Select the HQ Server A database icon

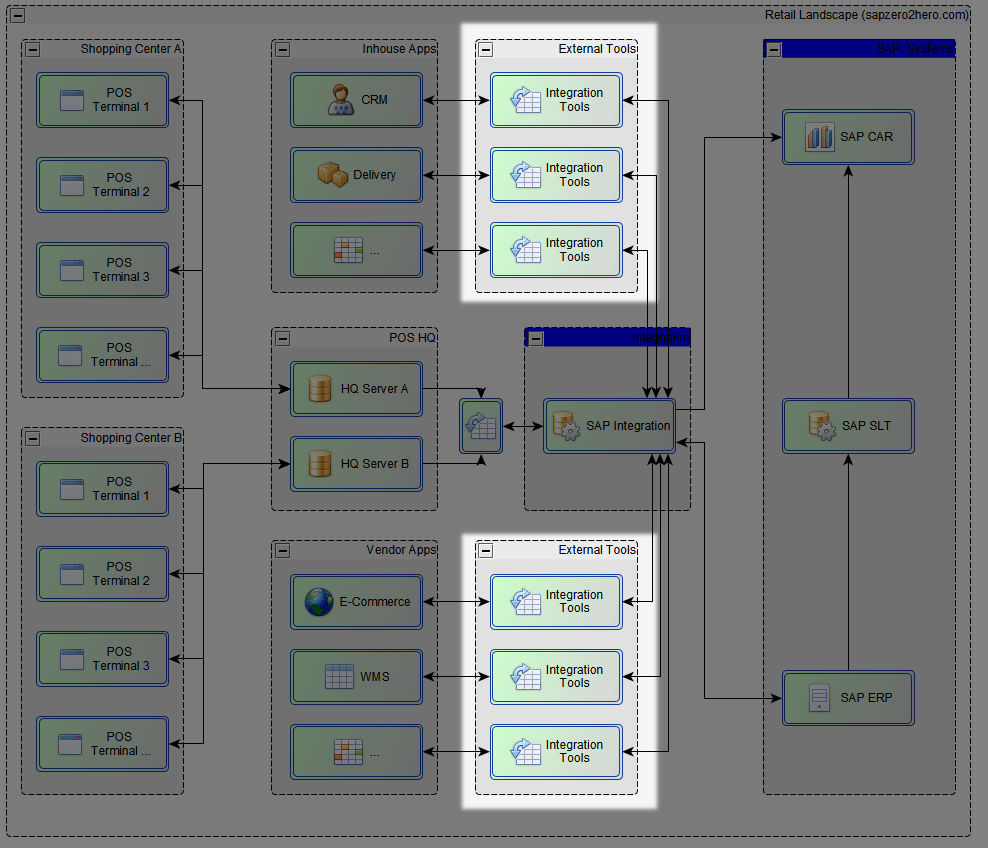pos(320,389)
